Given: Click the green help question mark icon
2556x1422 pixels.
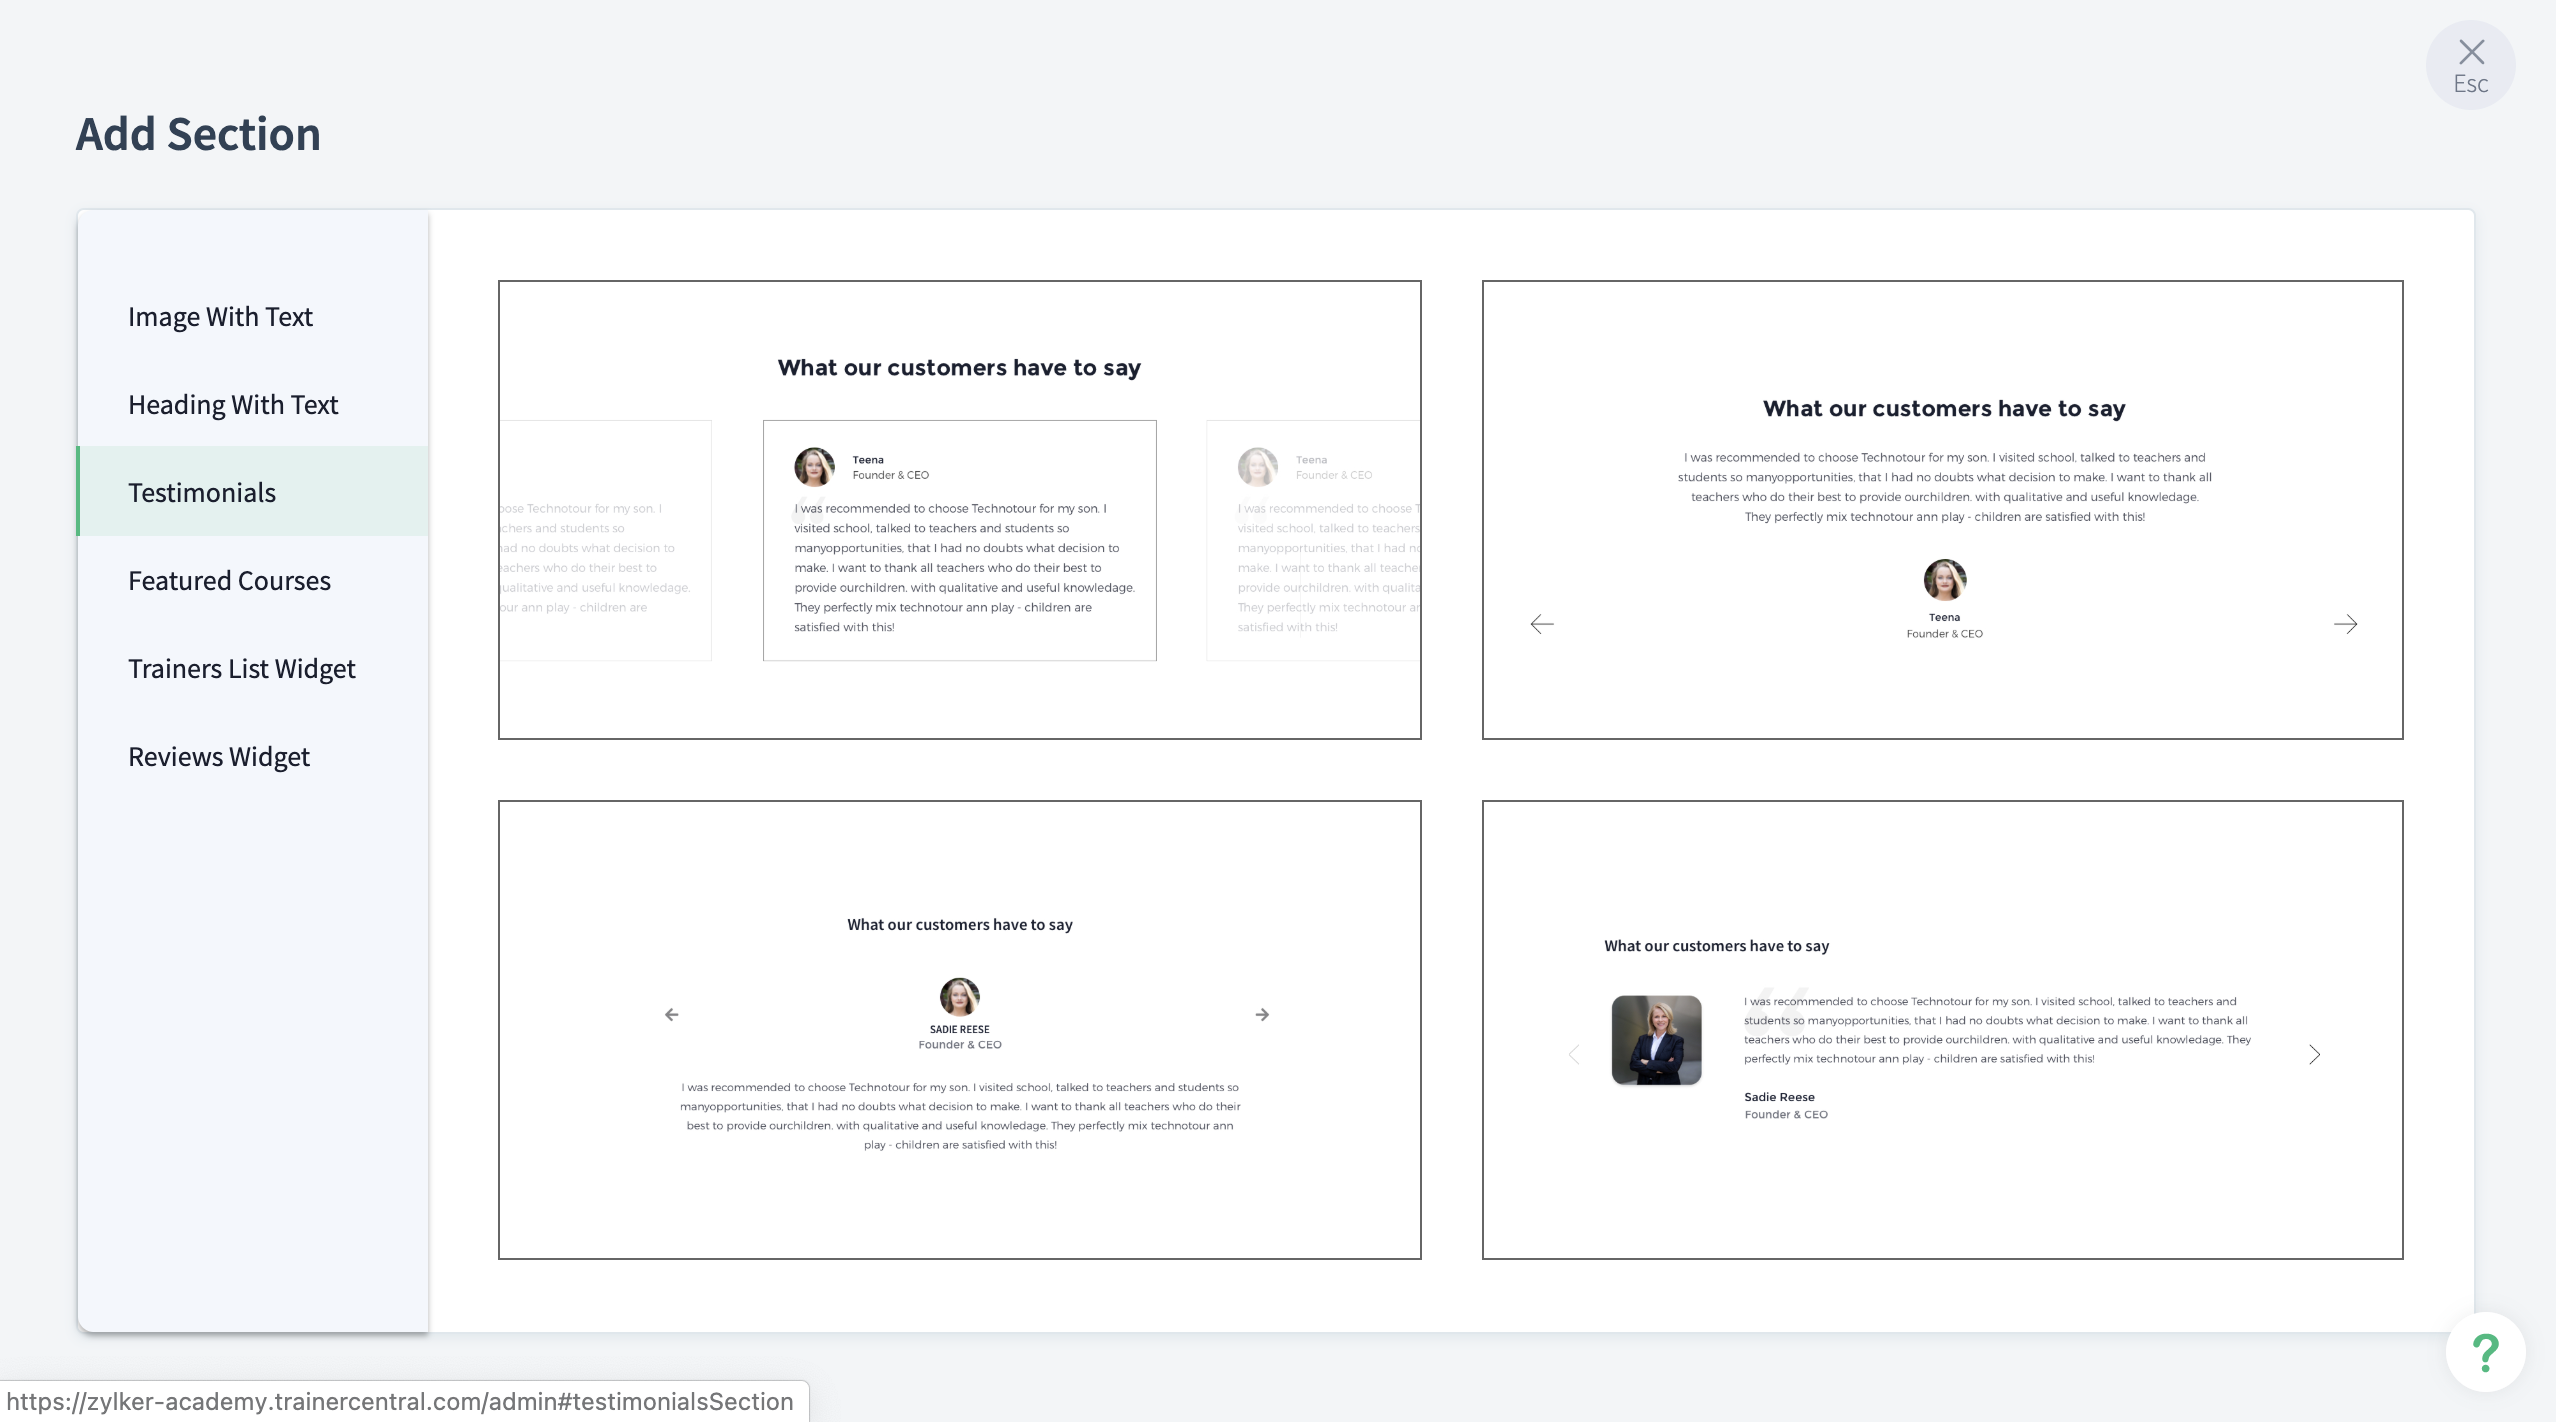Looking at the screenshot, I should click(x=2485, y=1352).
